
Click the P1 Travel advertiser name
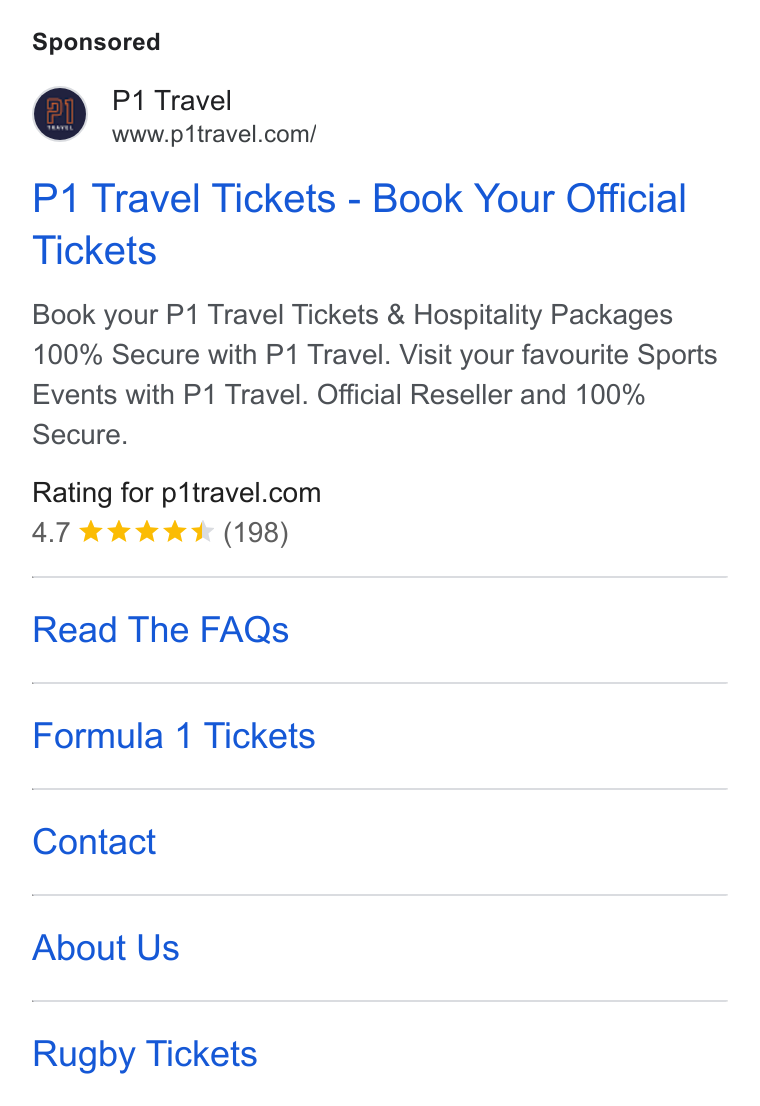(x=171, y=101)
